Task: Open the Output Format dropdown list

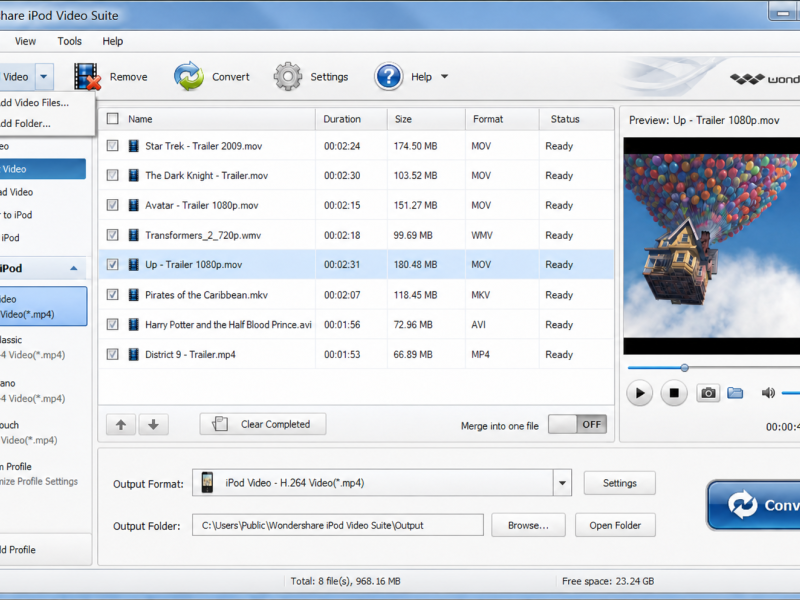Action: click(562, 483)
